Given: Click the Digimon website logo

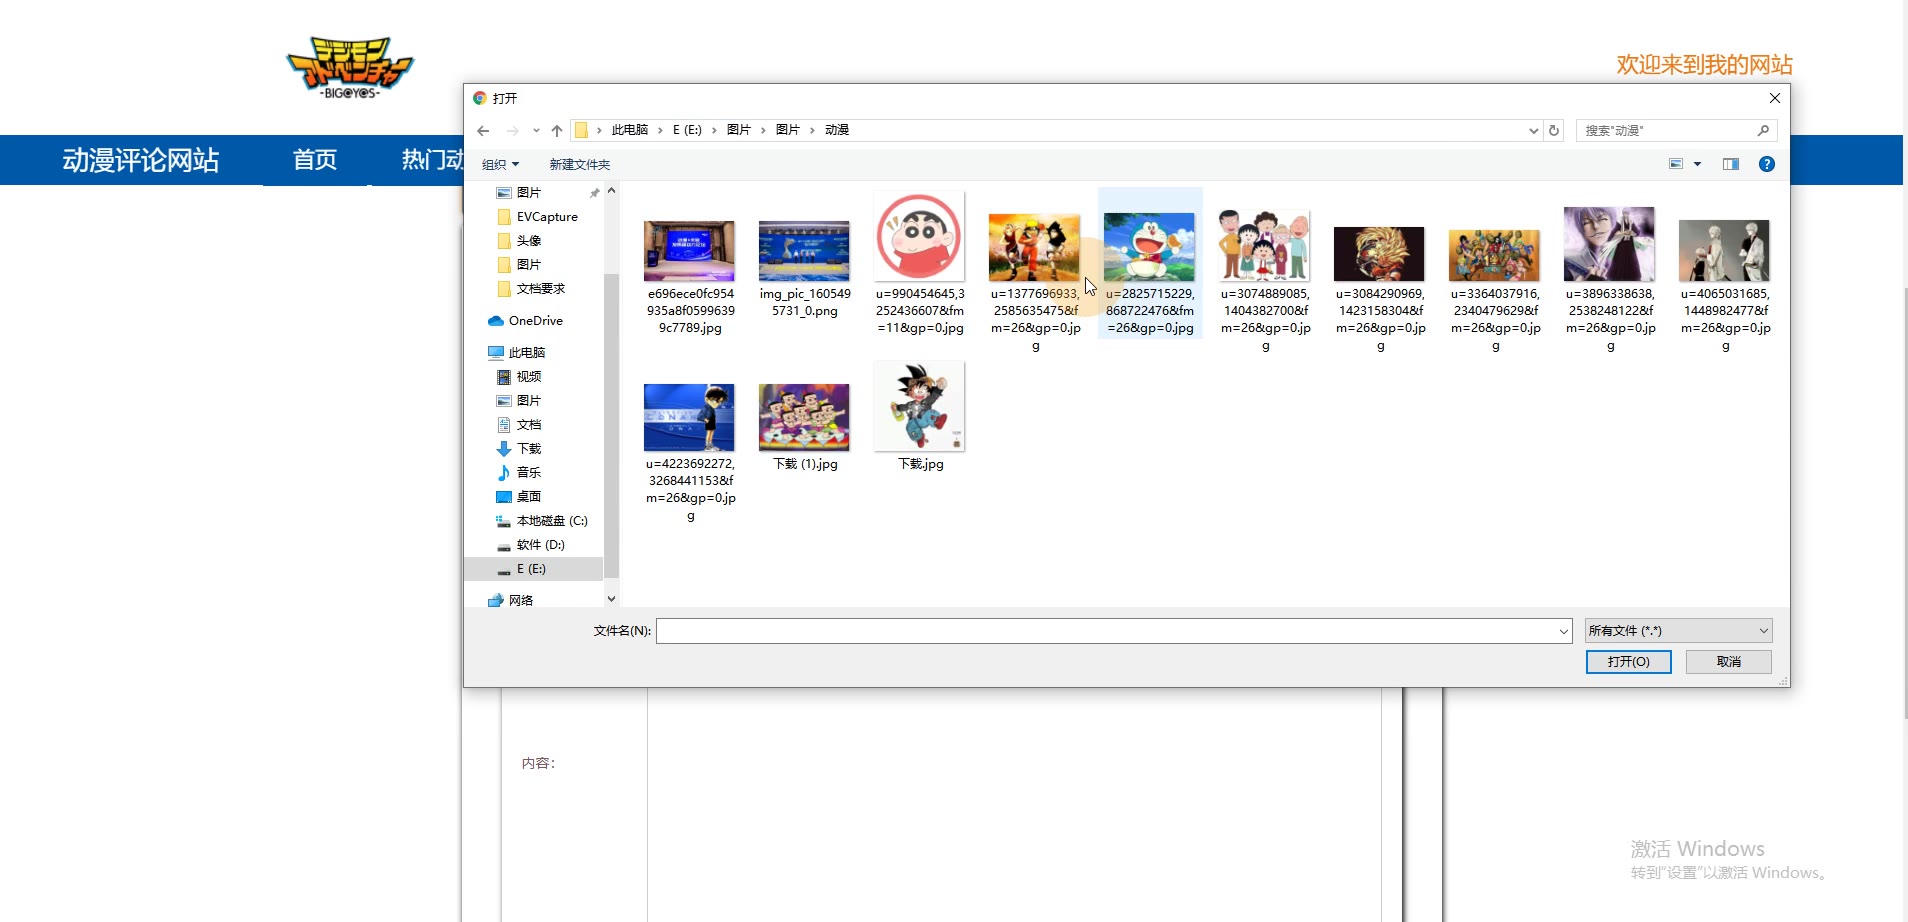Looking at the screenshot, I should click(x=350, y=67).
